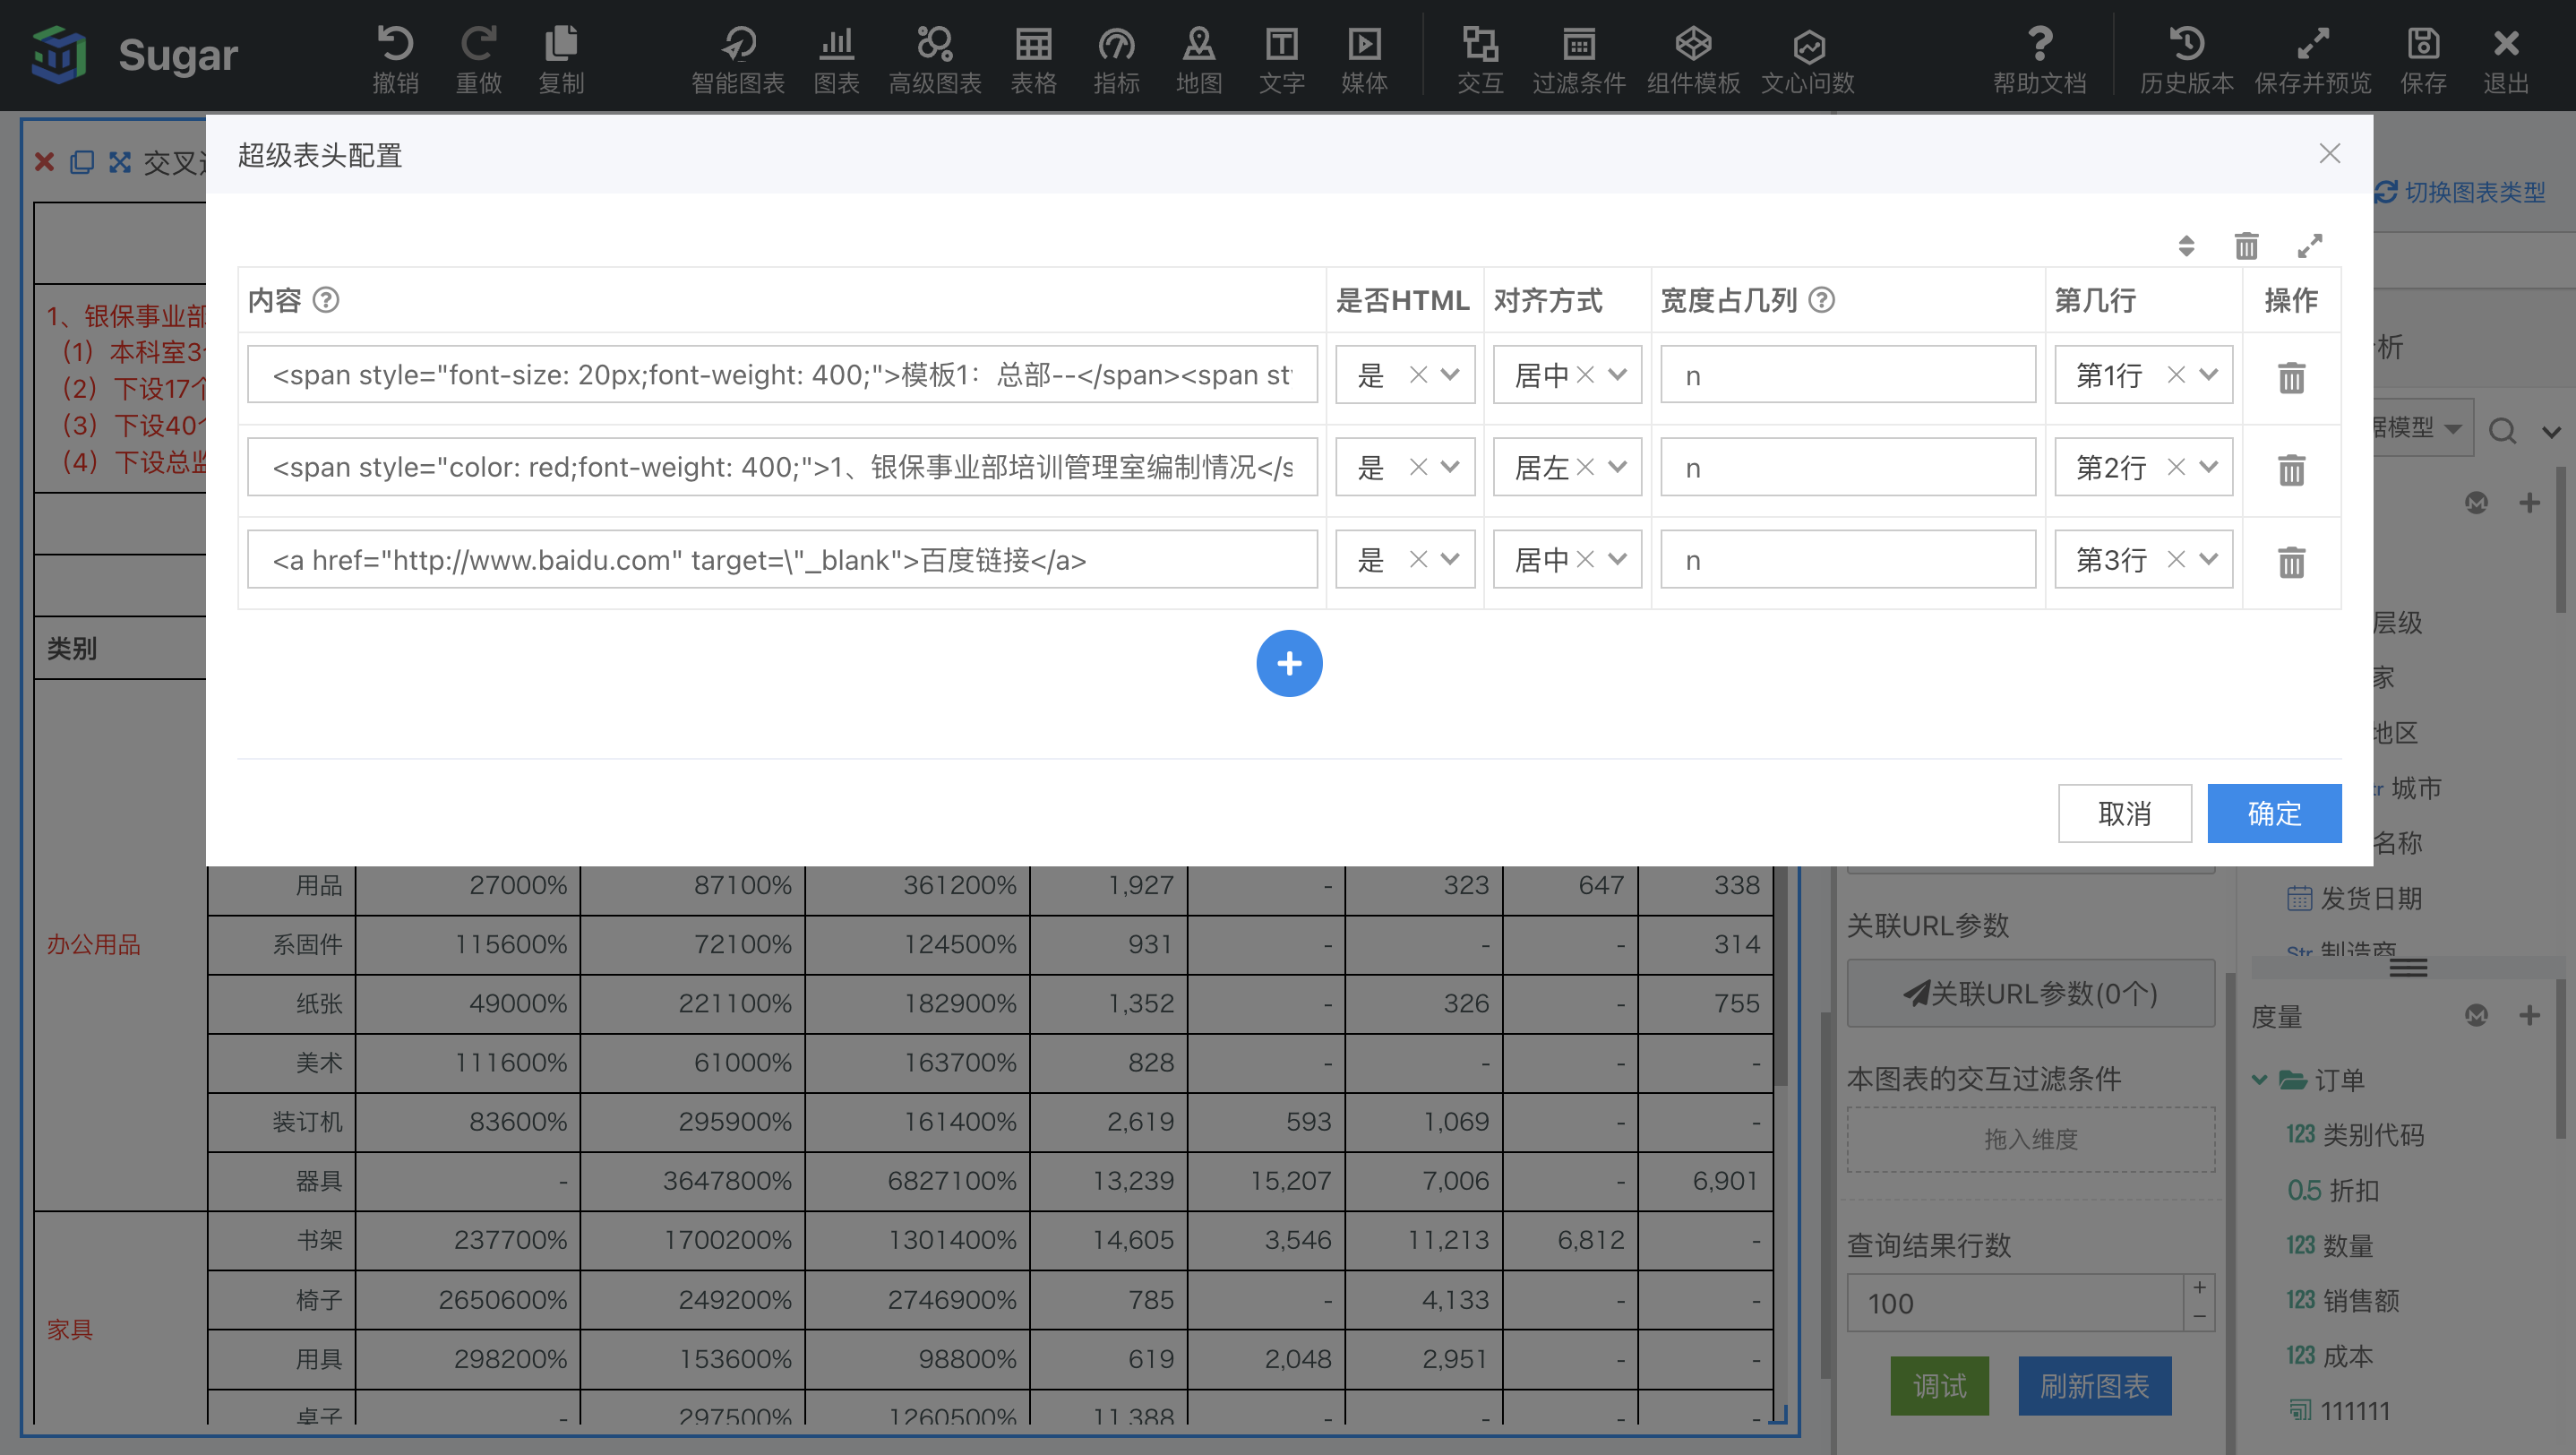Click the delete-all trash icon above the table
The height and width of the screenshot is (1455, 2576).
point(2246,245)
